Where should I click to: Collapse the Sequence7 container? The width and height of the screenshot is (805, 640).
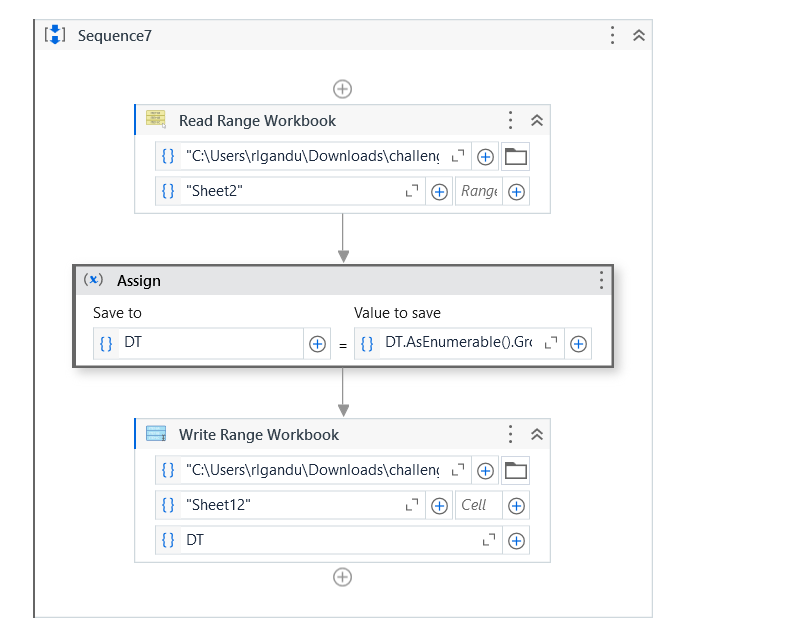point(639,36)
